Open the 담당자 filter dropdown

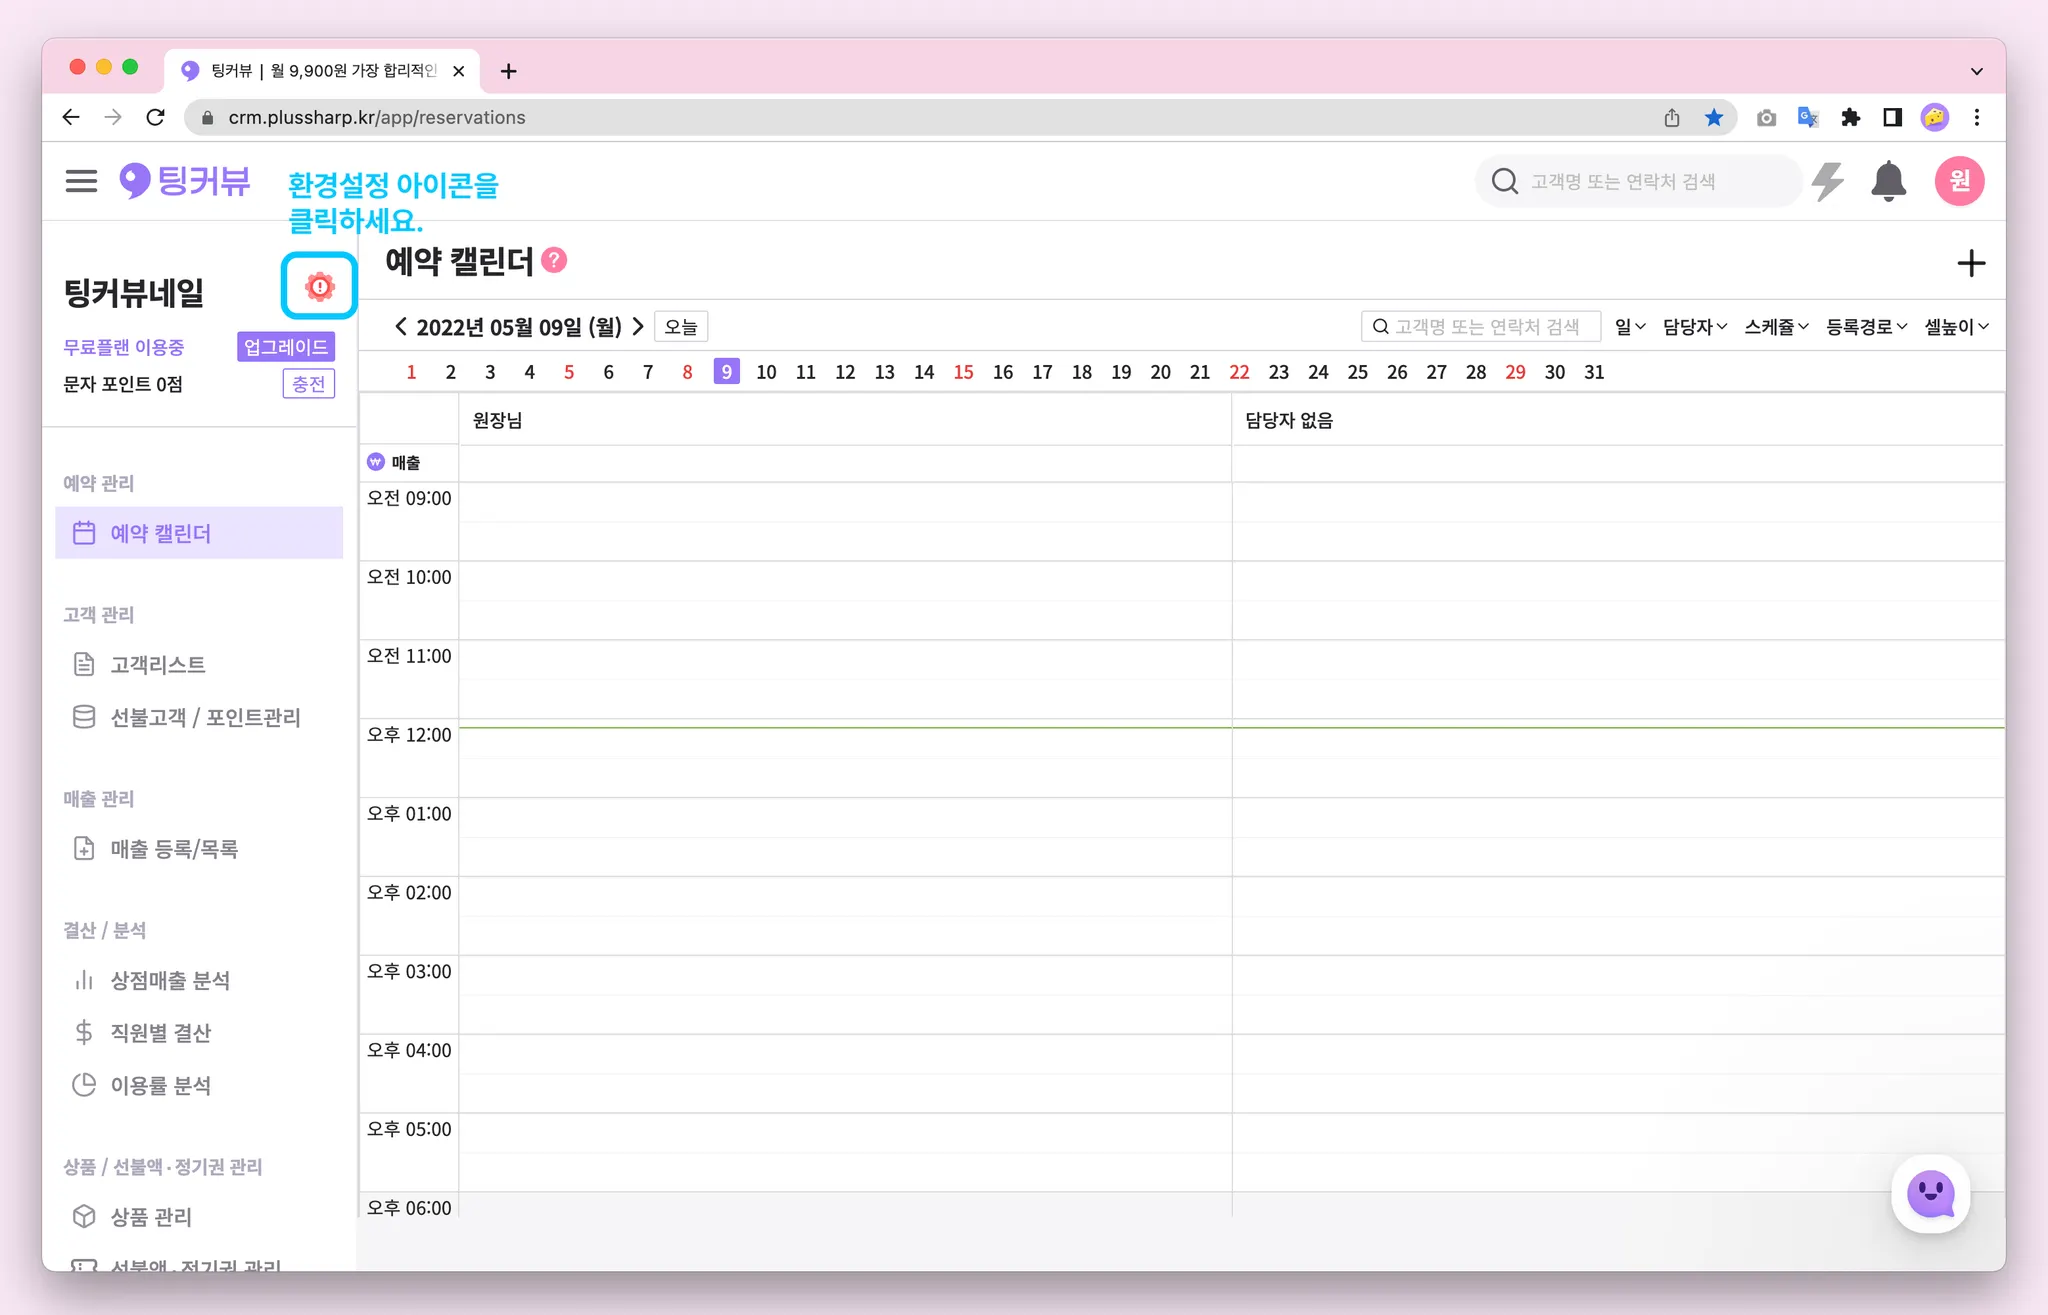click(x=1694, y=327)
